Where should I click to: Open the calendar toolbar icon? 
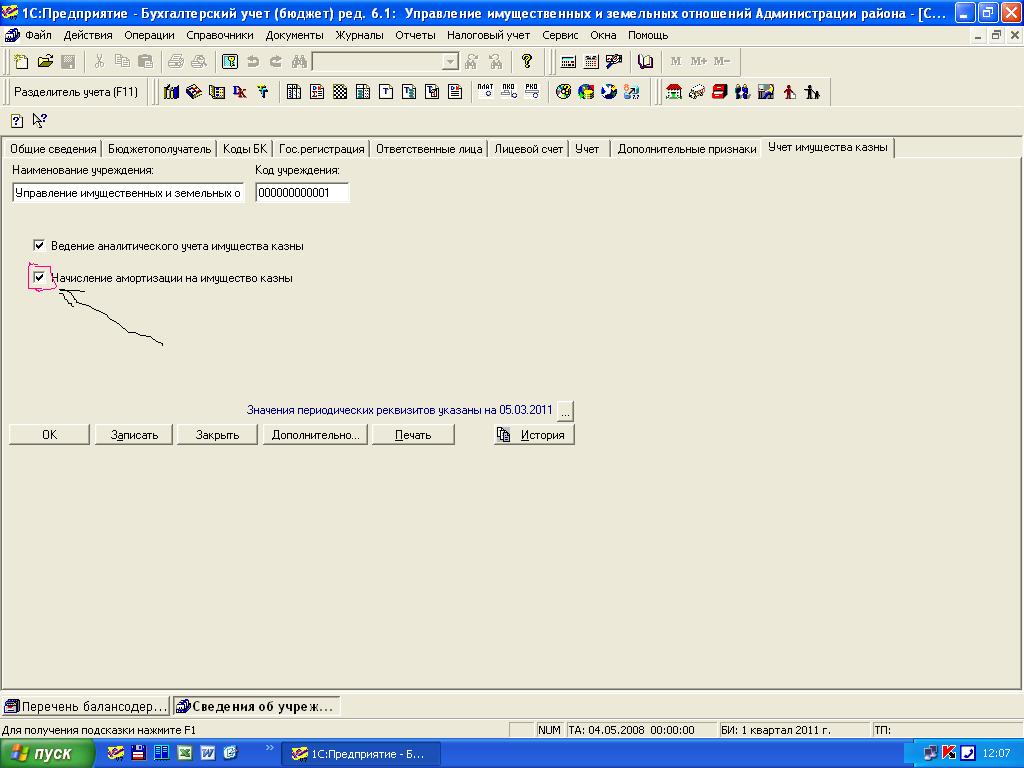591,62
